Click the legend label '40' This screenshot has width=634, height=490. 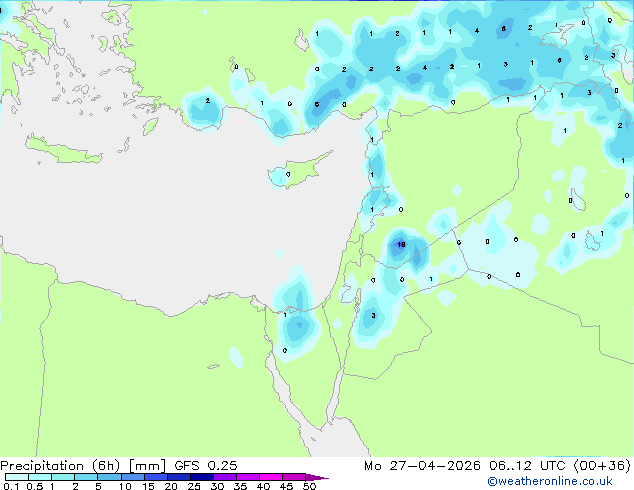click(263, 486)
